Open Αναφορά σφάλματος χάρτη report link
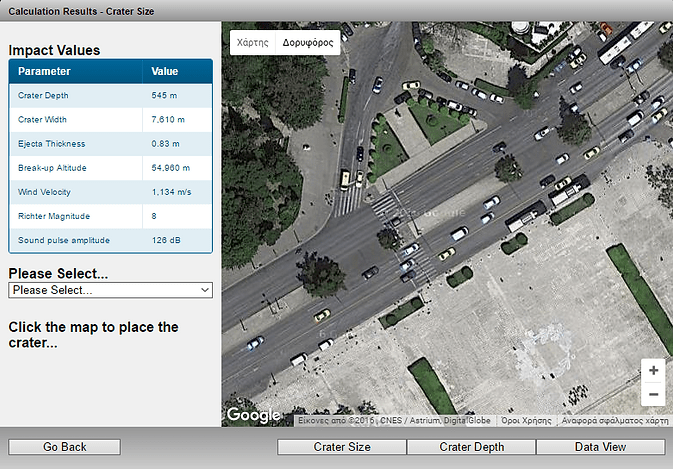 point(615,421)
